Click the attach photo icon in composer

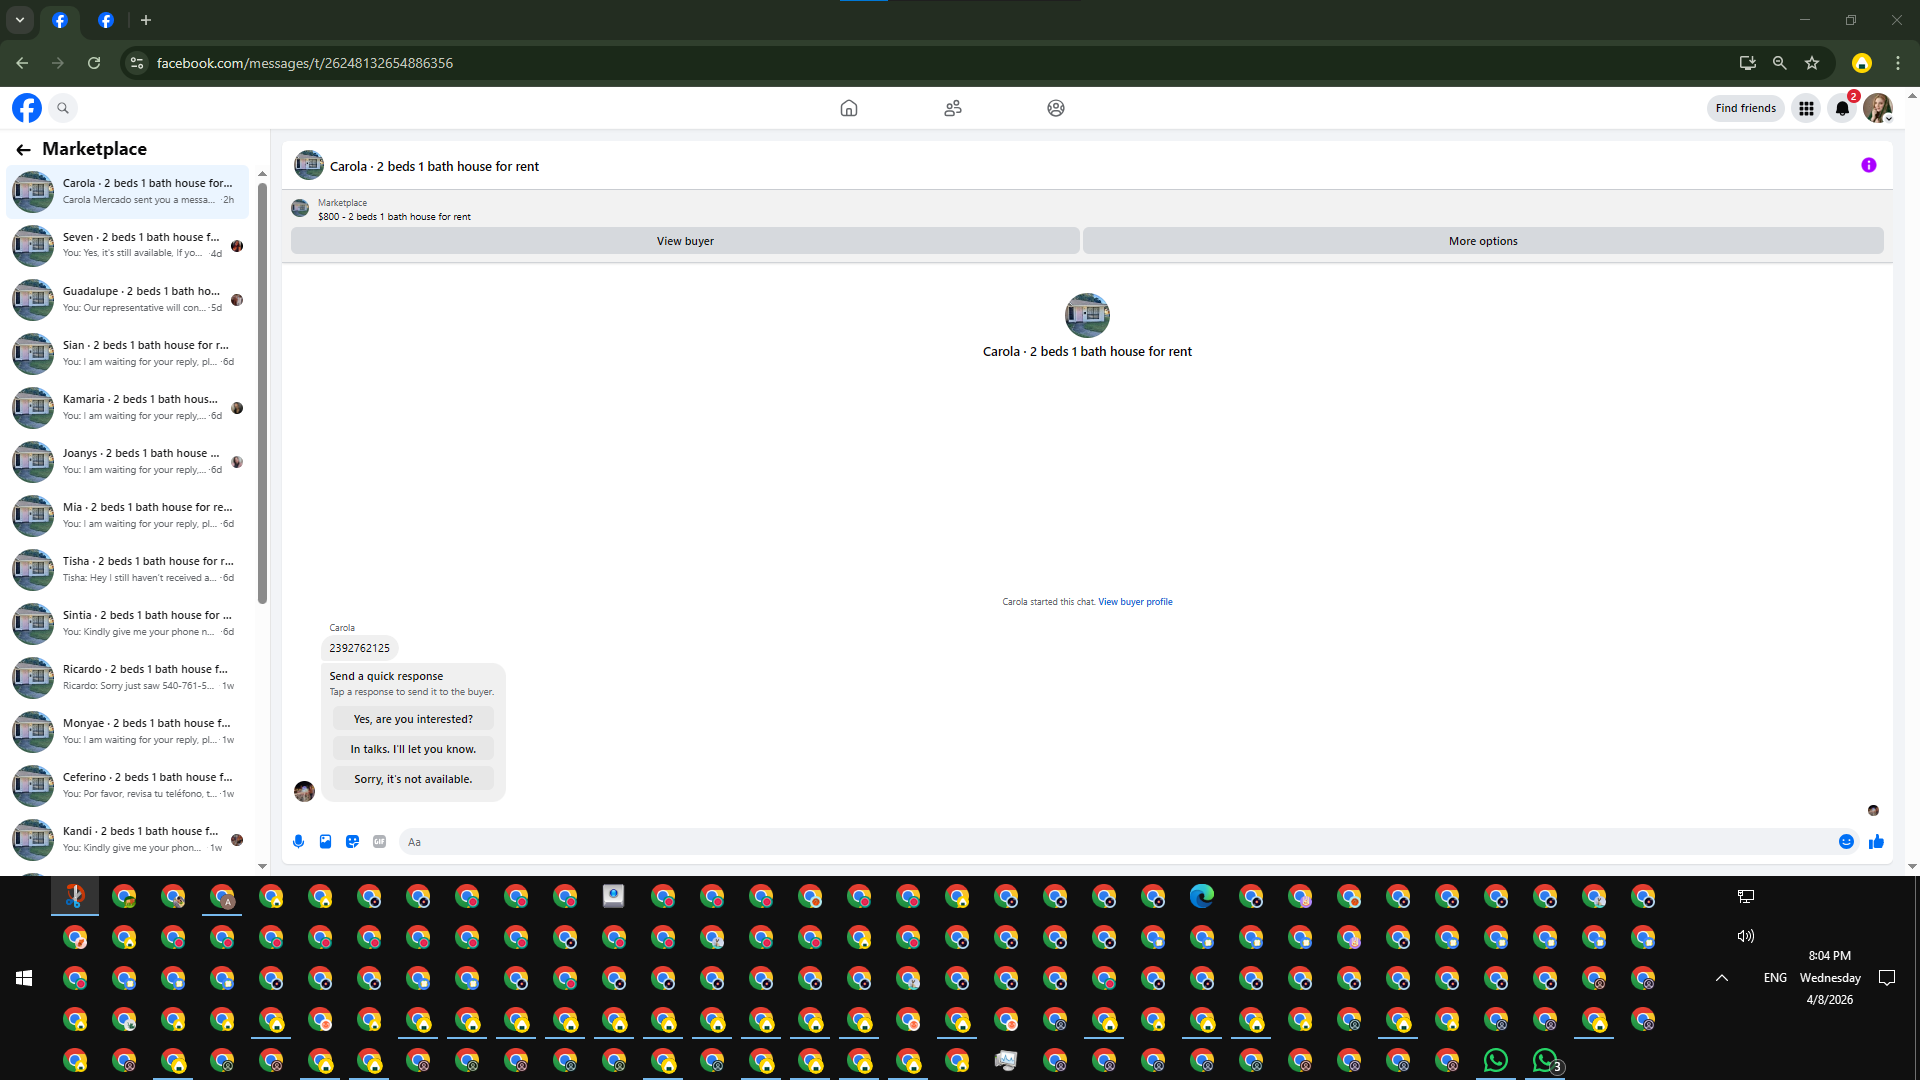pos(325,842)
